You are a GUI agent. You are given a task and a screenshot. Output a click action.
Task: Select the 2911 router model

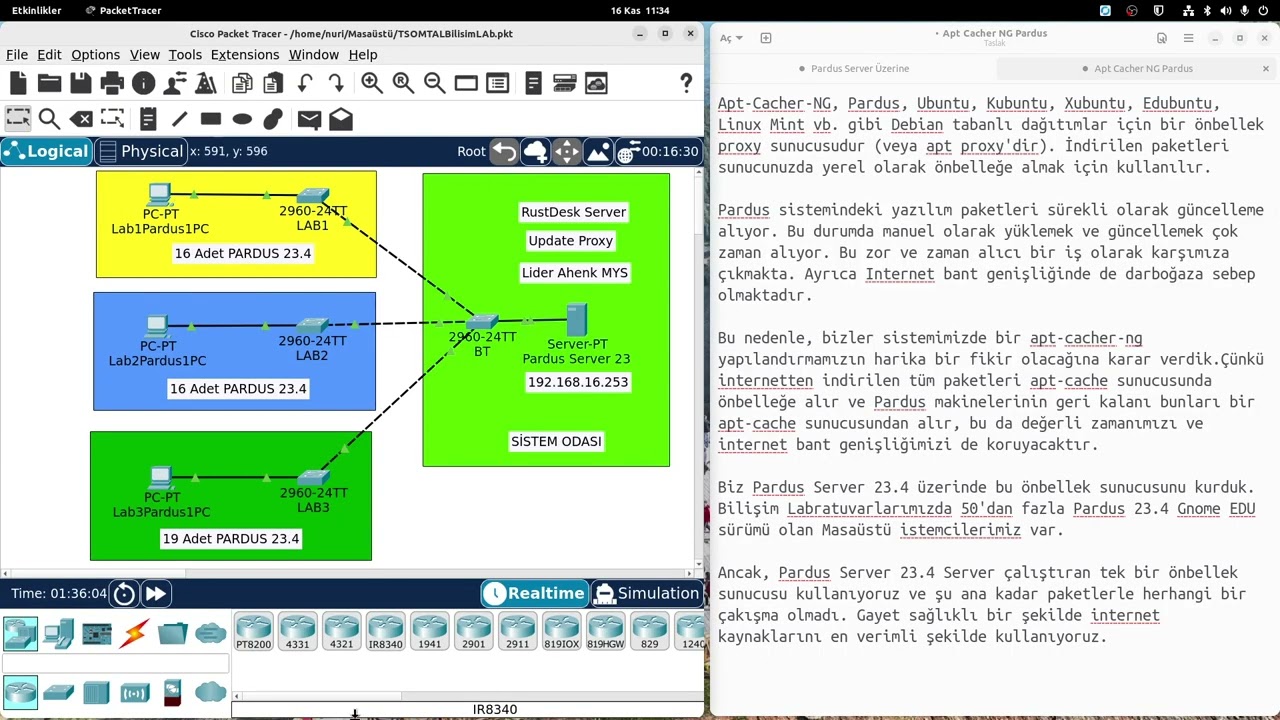pos(517,631)
